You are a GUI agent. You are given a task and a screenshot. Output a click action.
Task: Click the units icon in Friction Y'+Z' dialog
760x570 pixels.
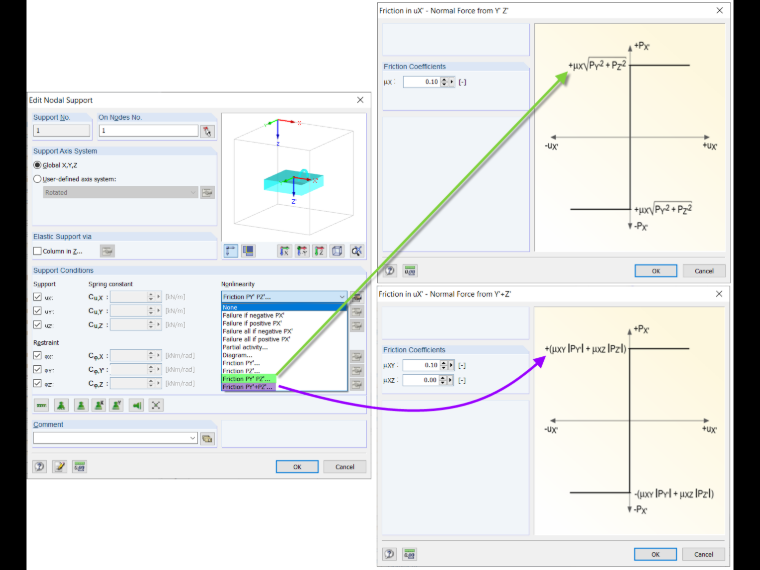pyautogui.click(x=410, y=554)
